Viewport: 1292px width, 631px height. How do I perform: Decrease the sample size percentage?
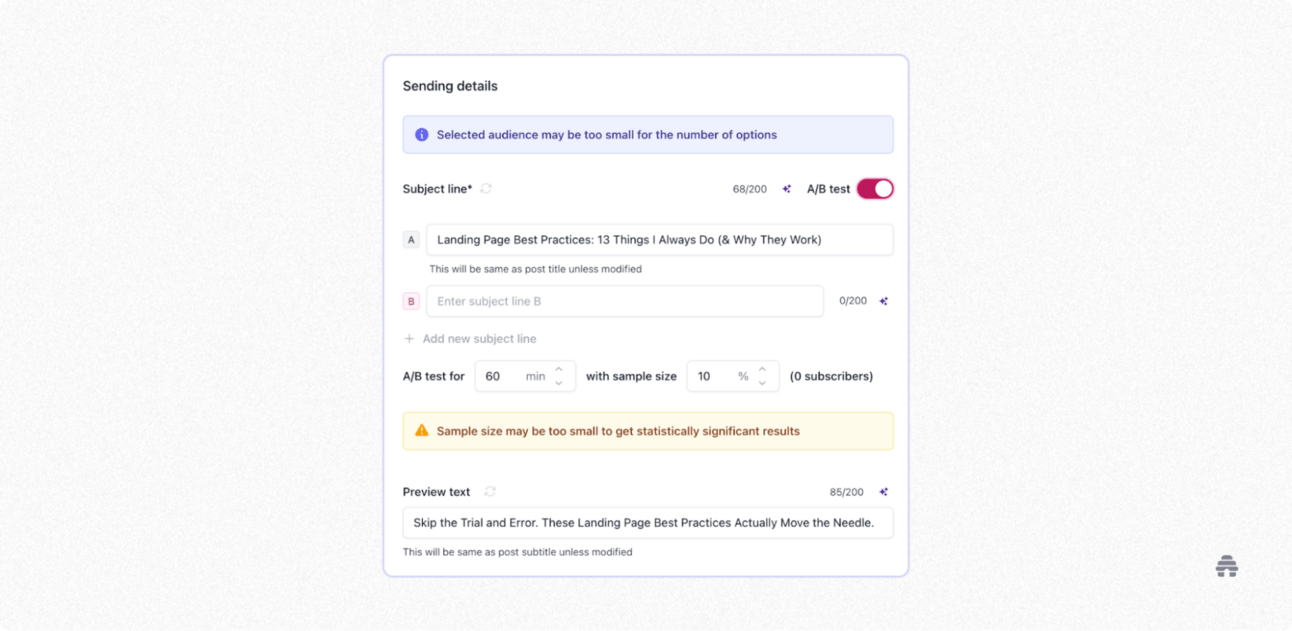click(762, 383)
